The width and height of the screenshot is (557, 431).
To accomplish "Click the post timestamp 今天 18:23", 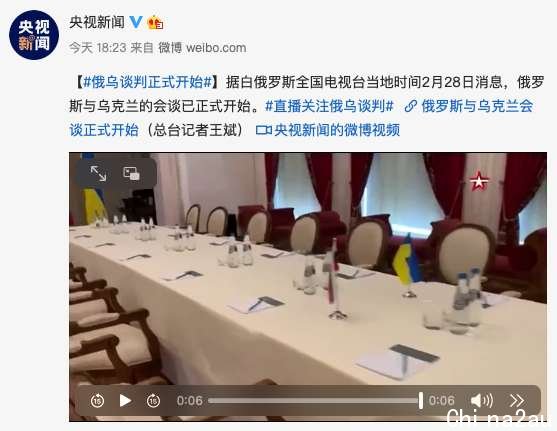I will tap(98, 48).
